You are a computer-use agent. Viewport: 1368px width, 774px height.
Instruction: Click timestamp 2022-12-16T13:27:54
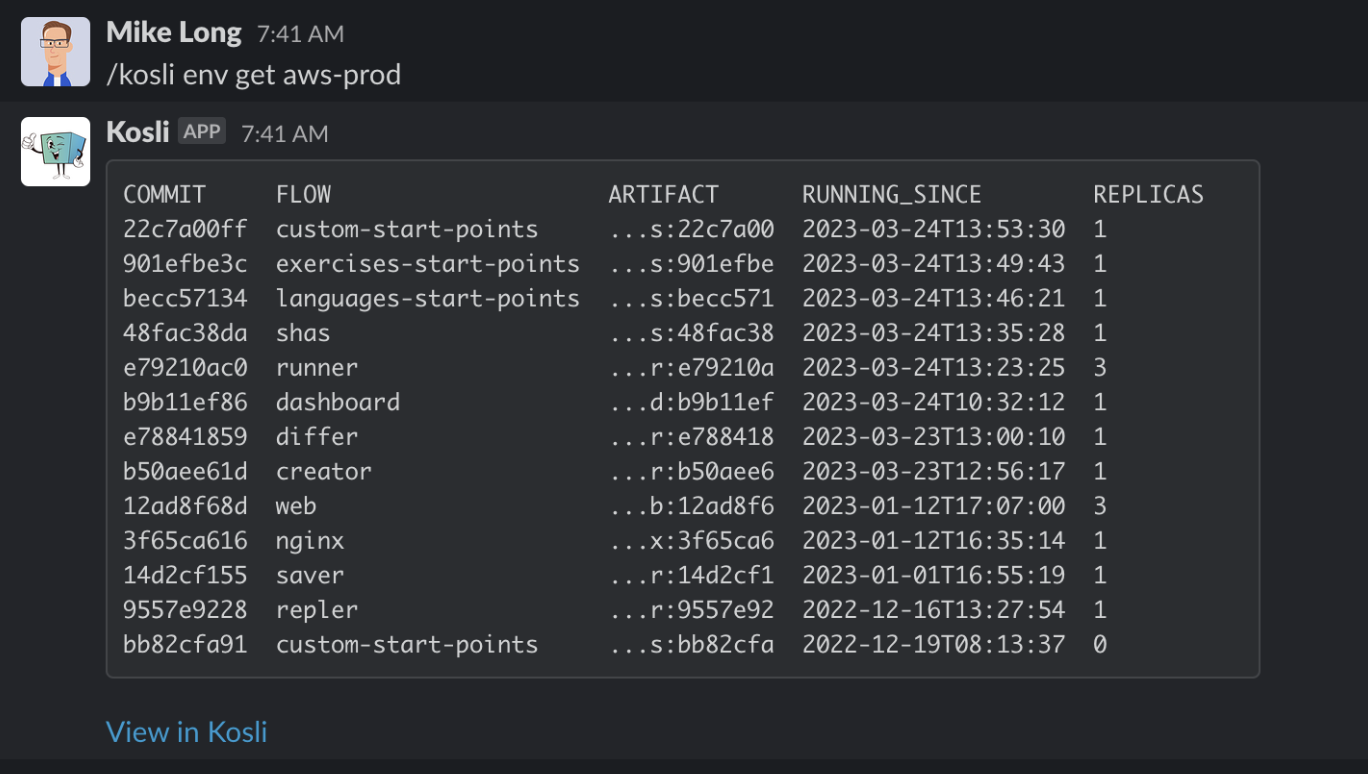(933, 610)
